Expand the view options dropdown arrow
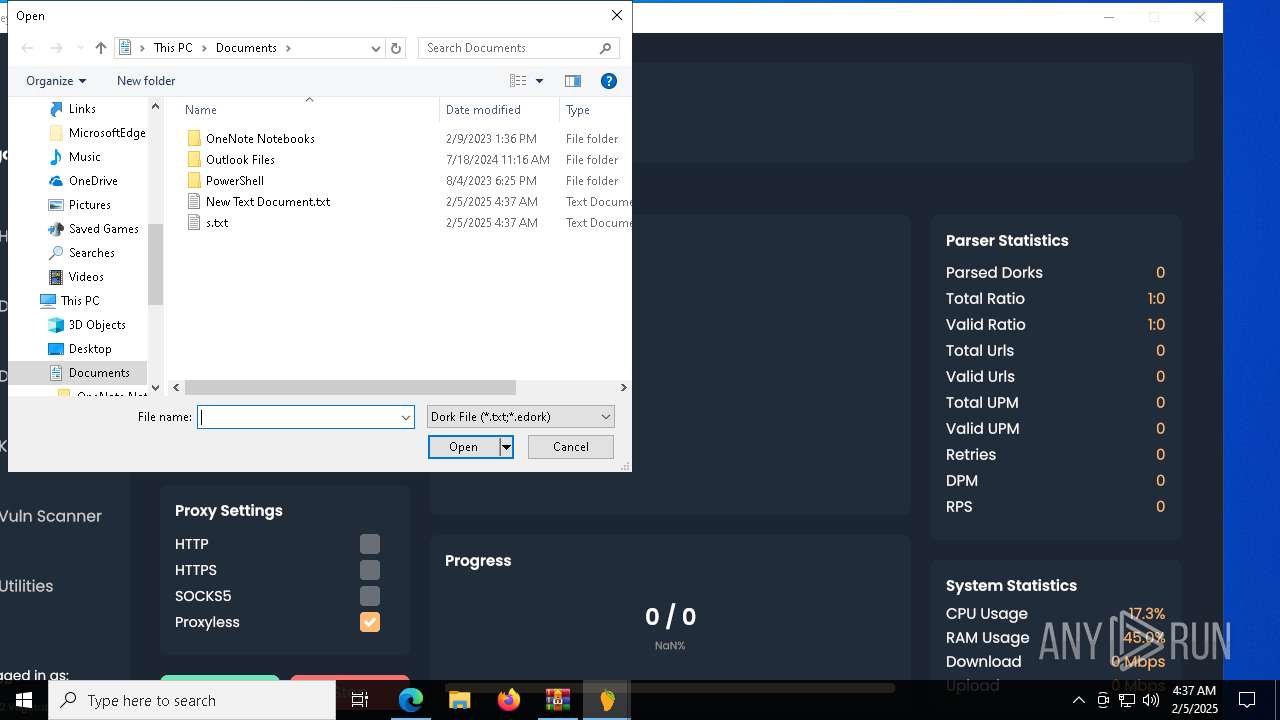The height and width of the screenshot is (720, 1280). pyautogui.click(x=539, y=81)
